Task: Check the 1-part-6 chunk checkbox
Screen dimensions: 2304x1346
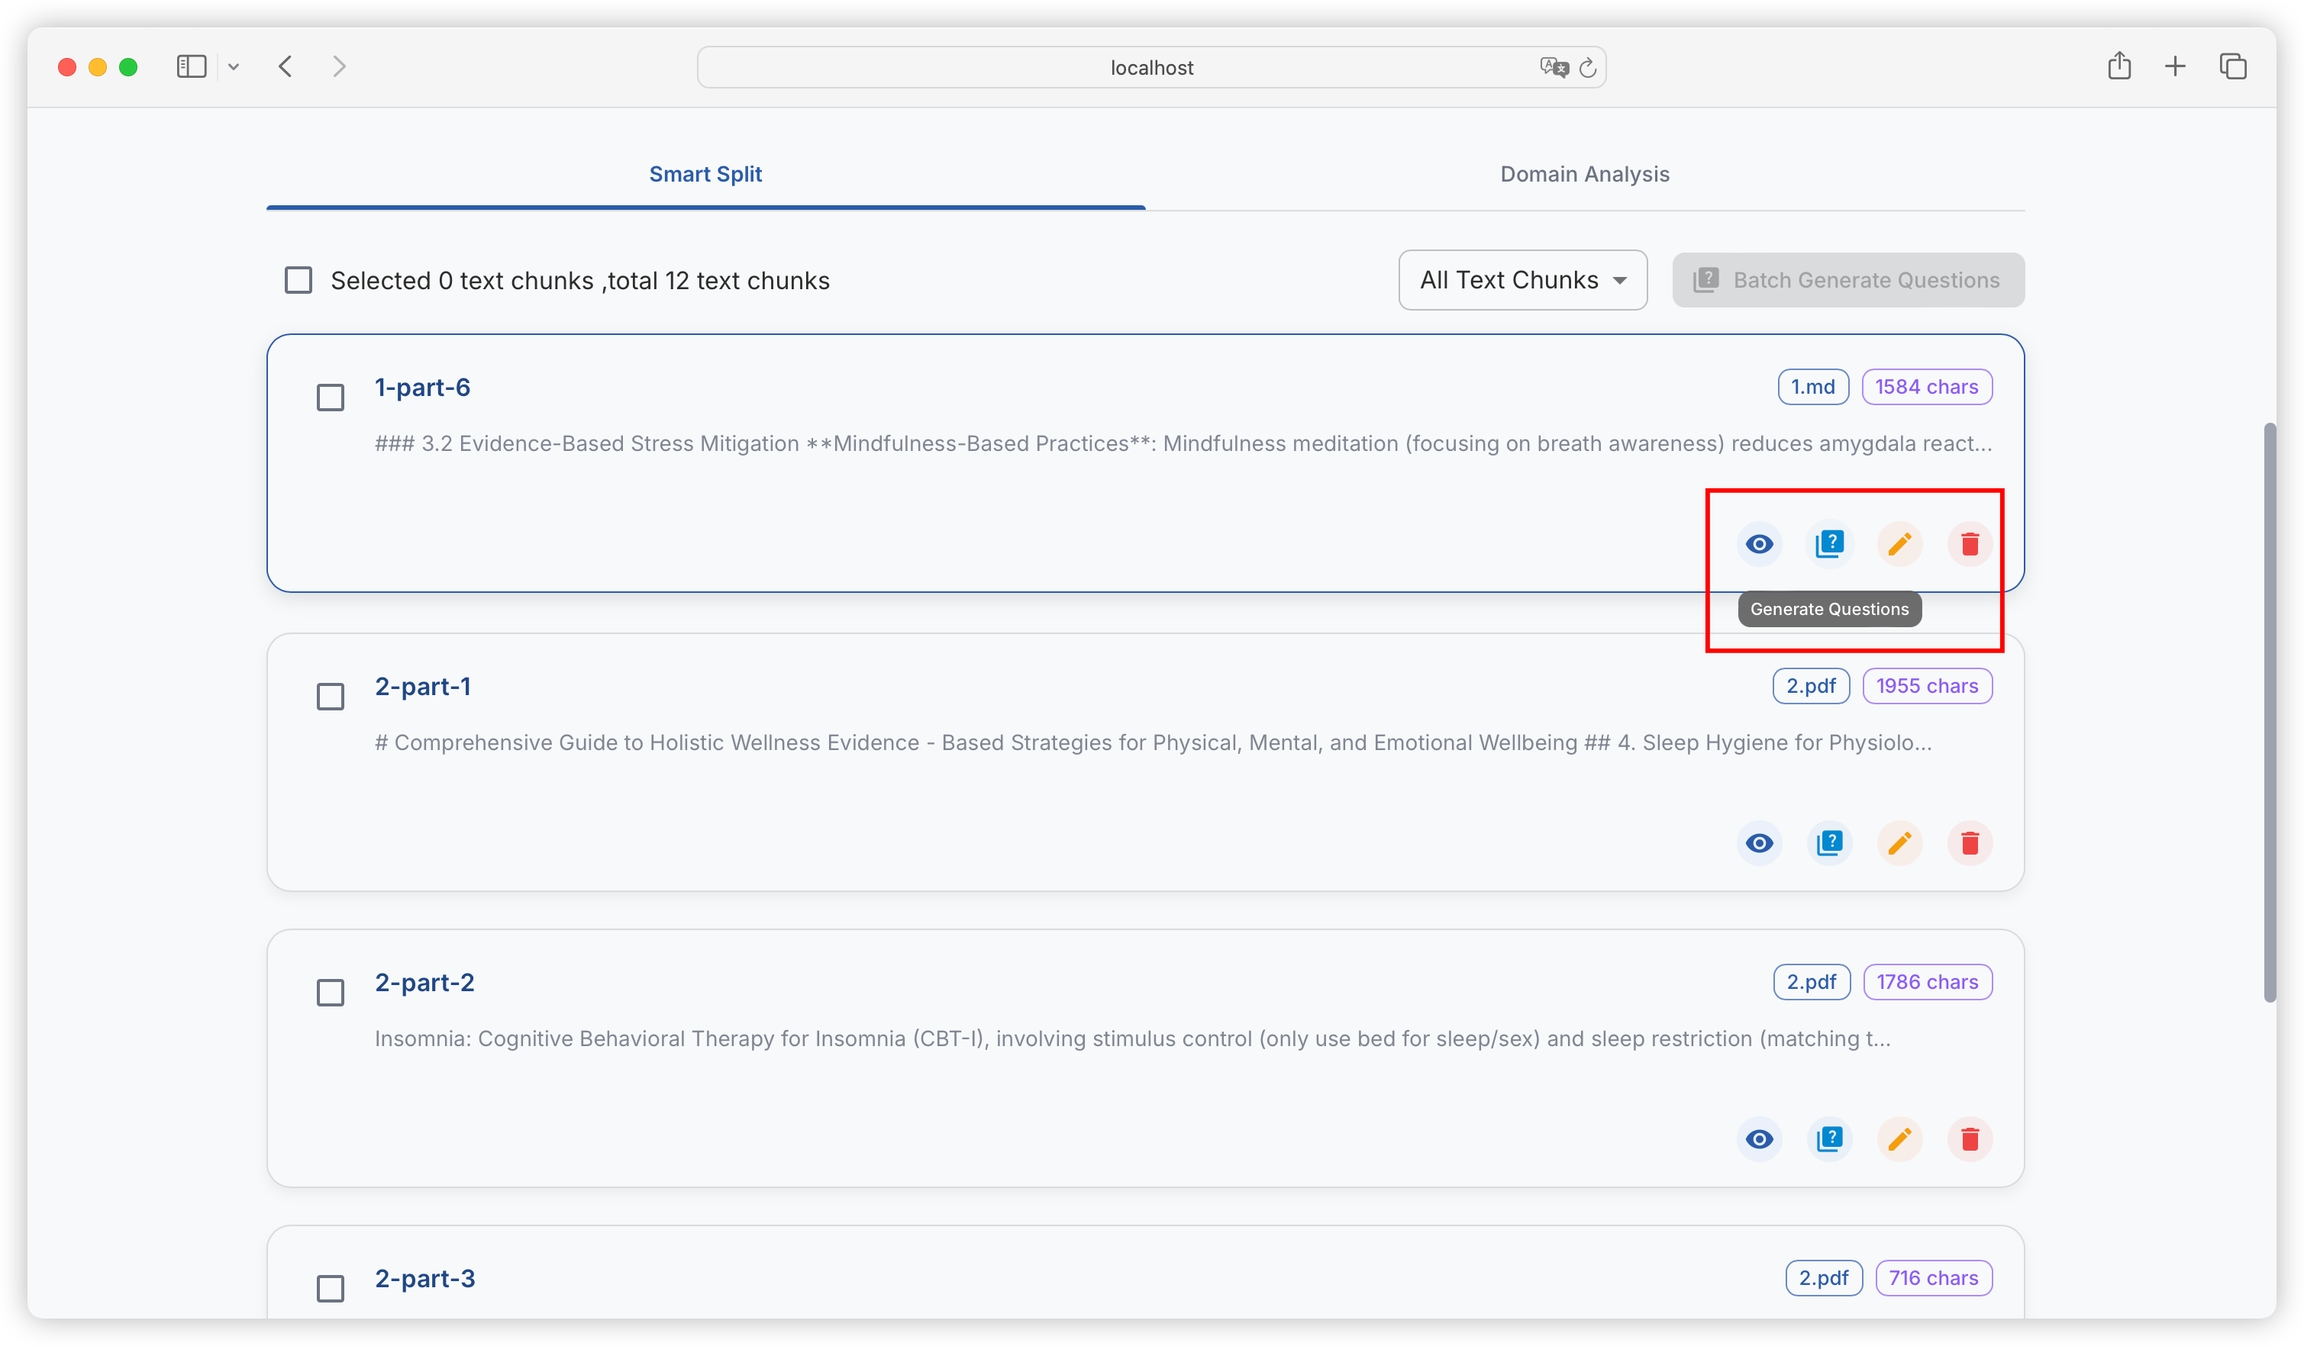Action: 330,397
